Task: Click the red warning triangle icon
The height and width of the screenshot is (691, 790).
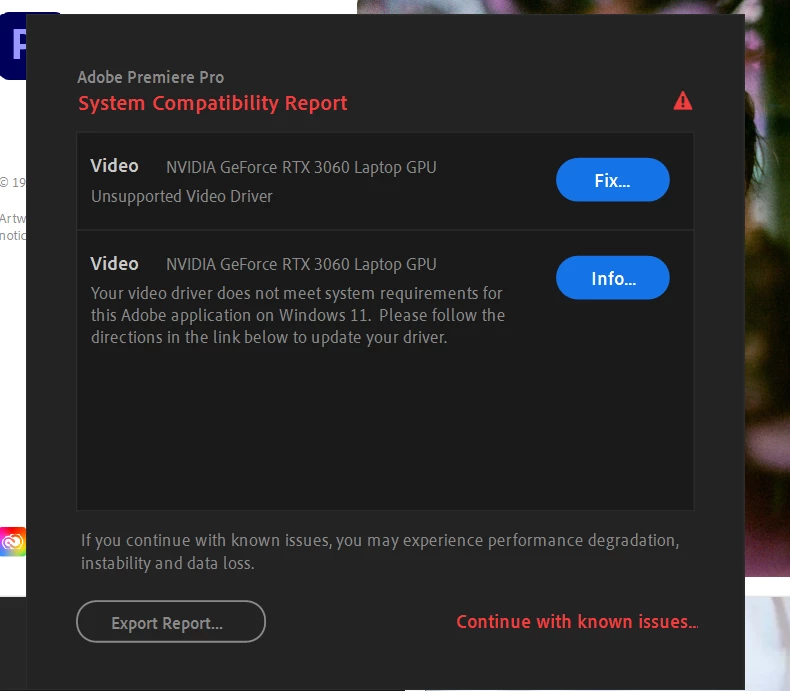Action: click(x=683, y=101)
